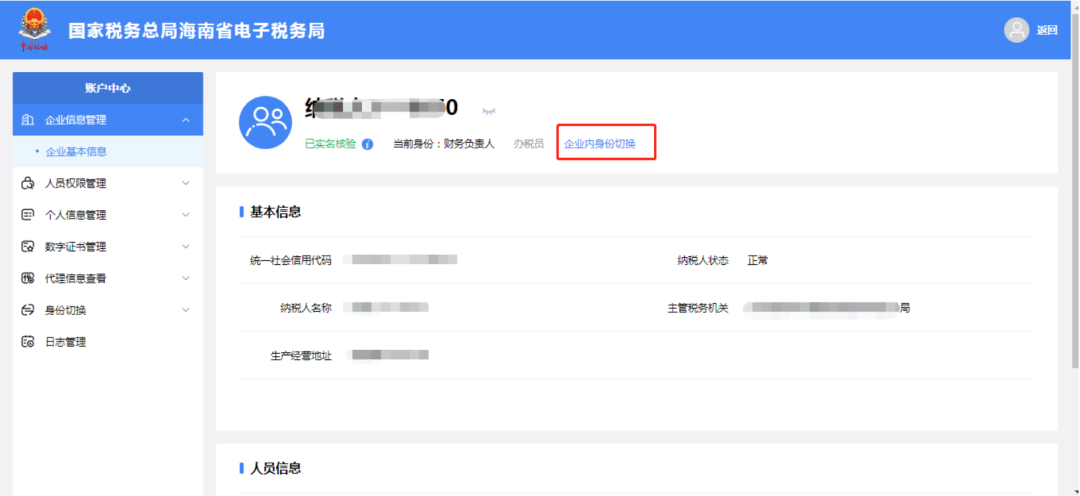Click the info icon next to 已实名核验
This screenshot has height=496, width=1080.
[368, 144]
